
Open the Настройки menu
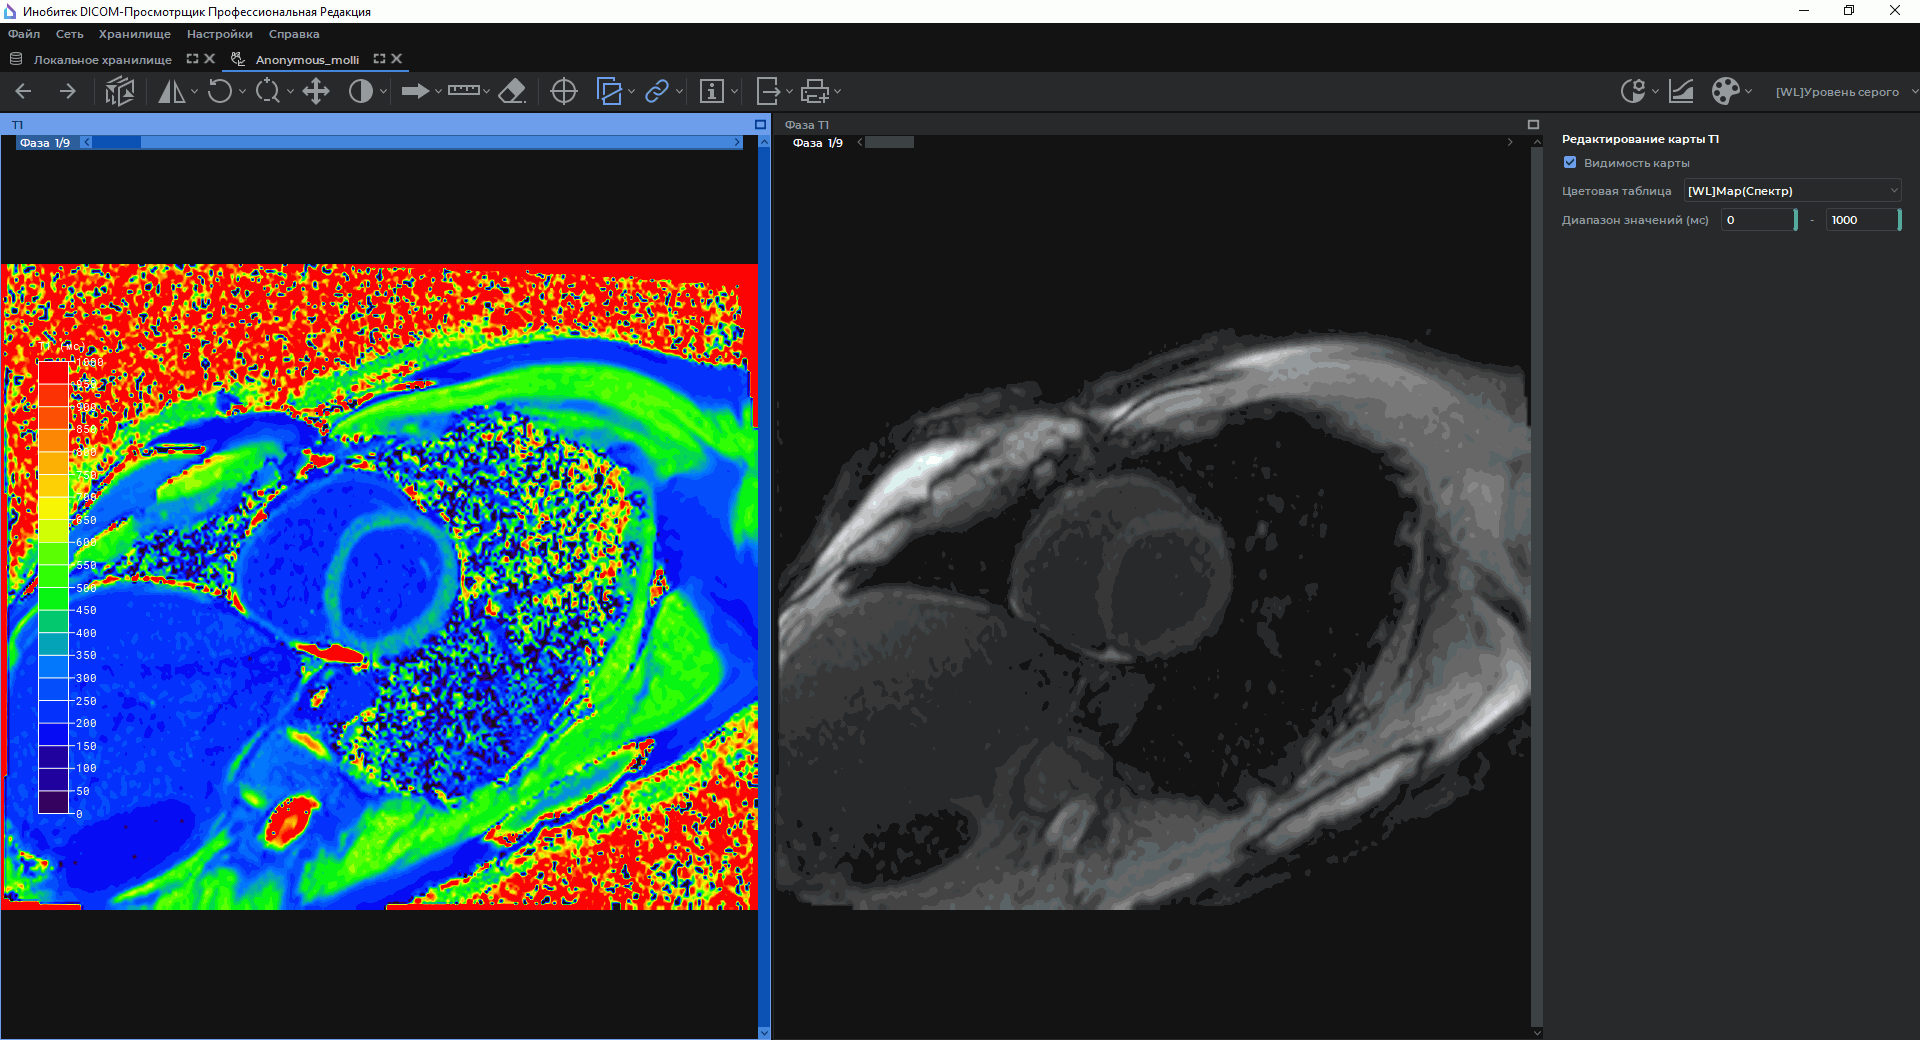[x=219, y=34]
